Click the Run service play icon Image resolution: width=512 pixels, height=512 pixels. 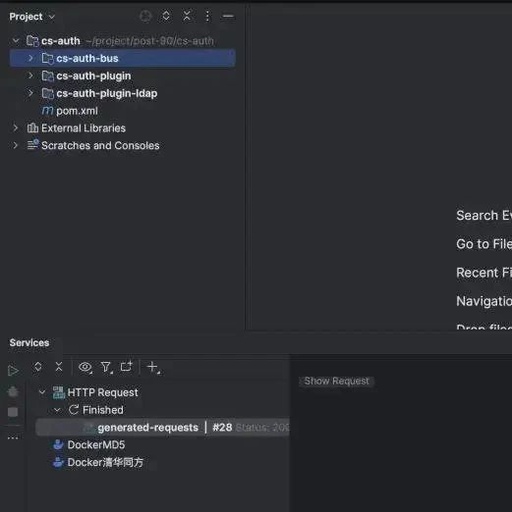[x=13, y=370]
